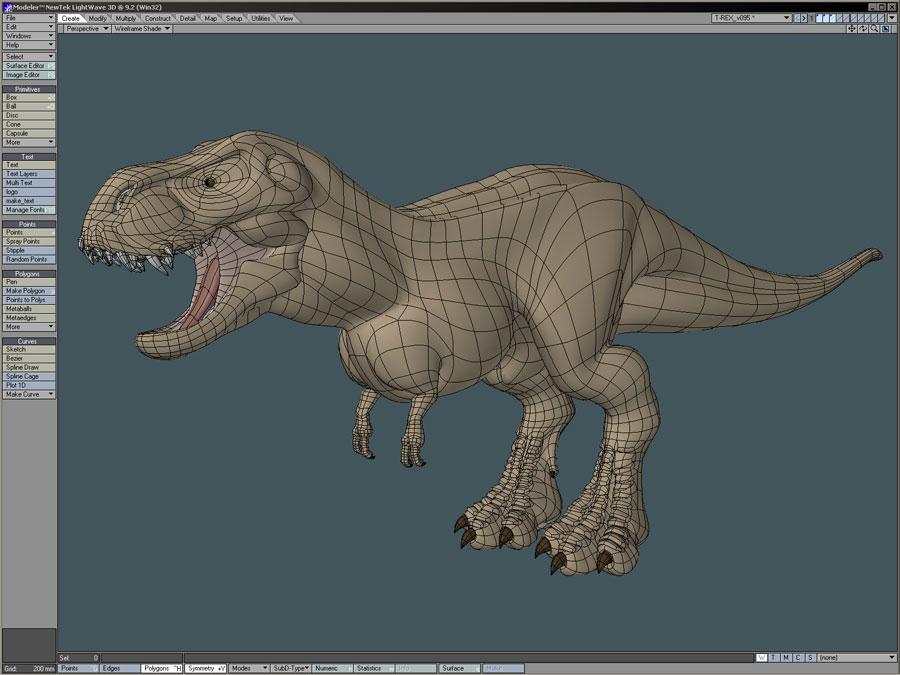Enable the M morph map mode
This screenshot has width=900, height=675.
click(786, 658)
